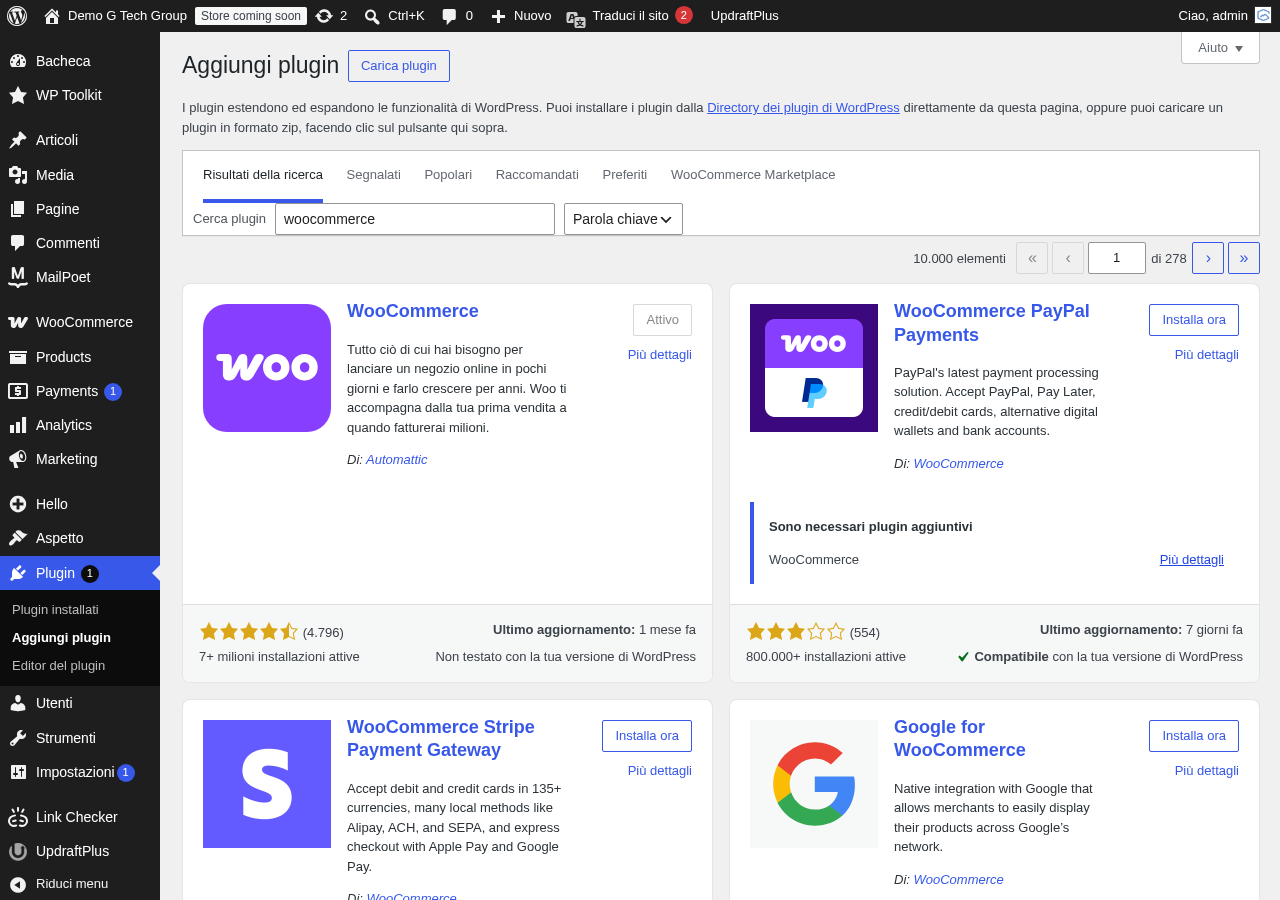
Task: Open the Raccomandati tab
Action: (537, 174)
